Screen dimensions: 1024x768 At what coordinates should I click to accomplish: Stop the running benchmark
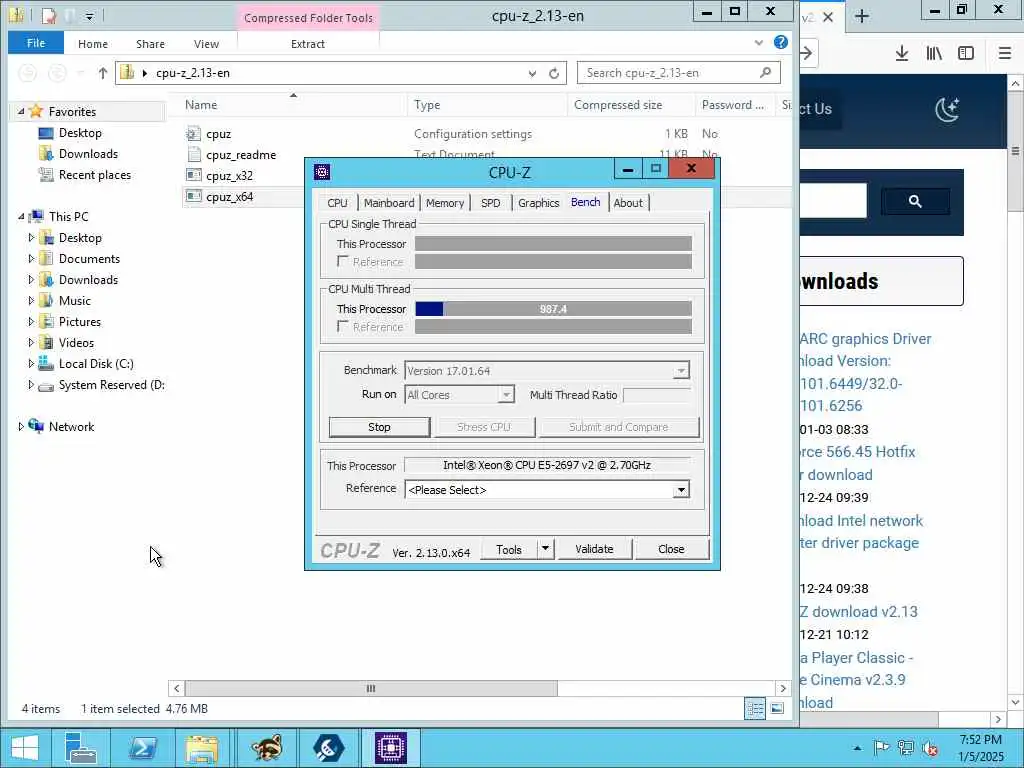[379, 427]
